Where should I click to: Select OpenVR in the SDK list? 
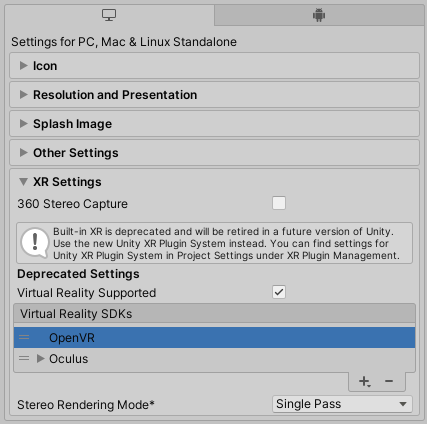214,337
